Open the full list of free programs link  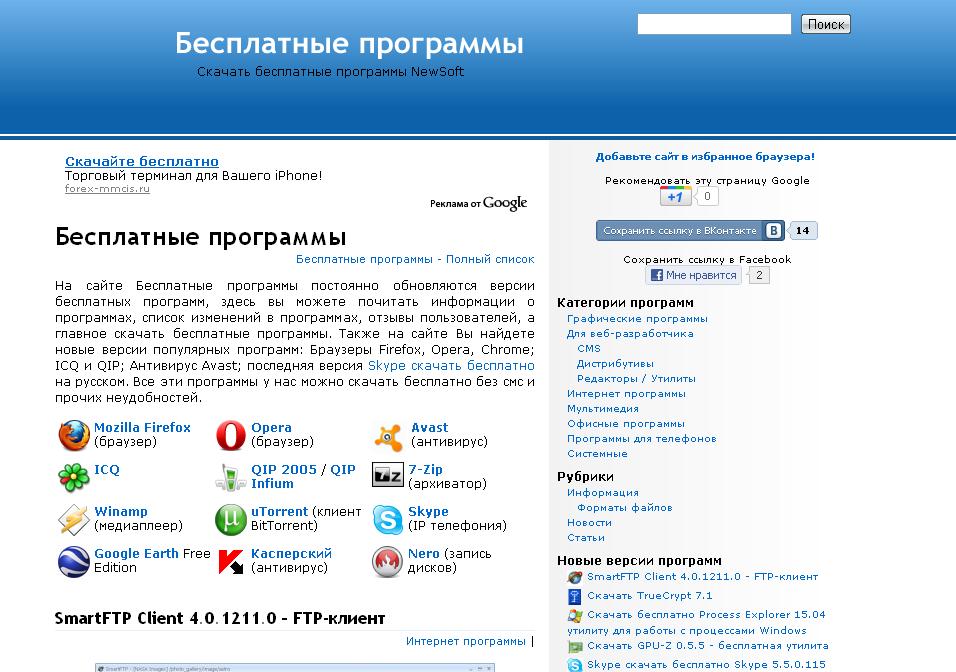[415, 259]
